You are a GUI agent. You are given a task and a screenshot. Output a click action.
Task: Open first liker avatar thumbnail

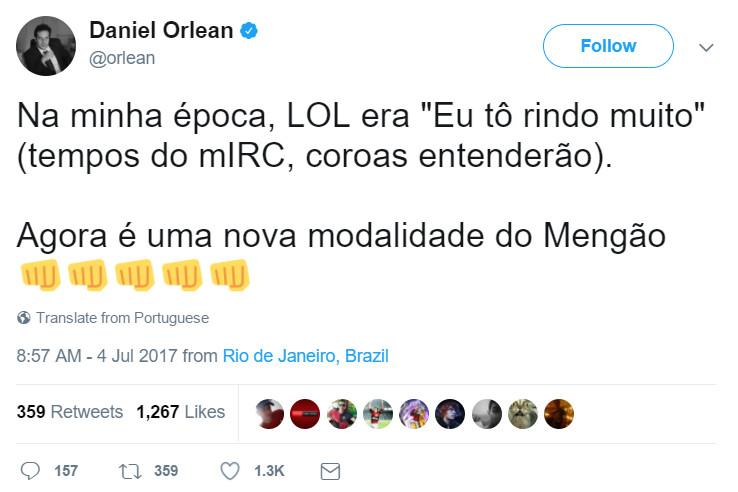270,413
